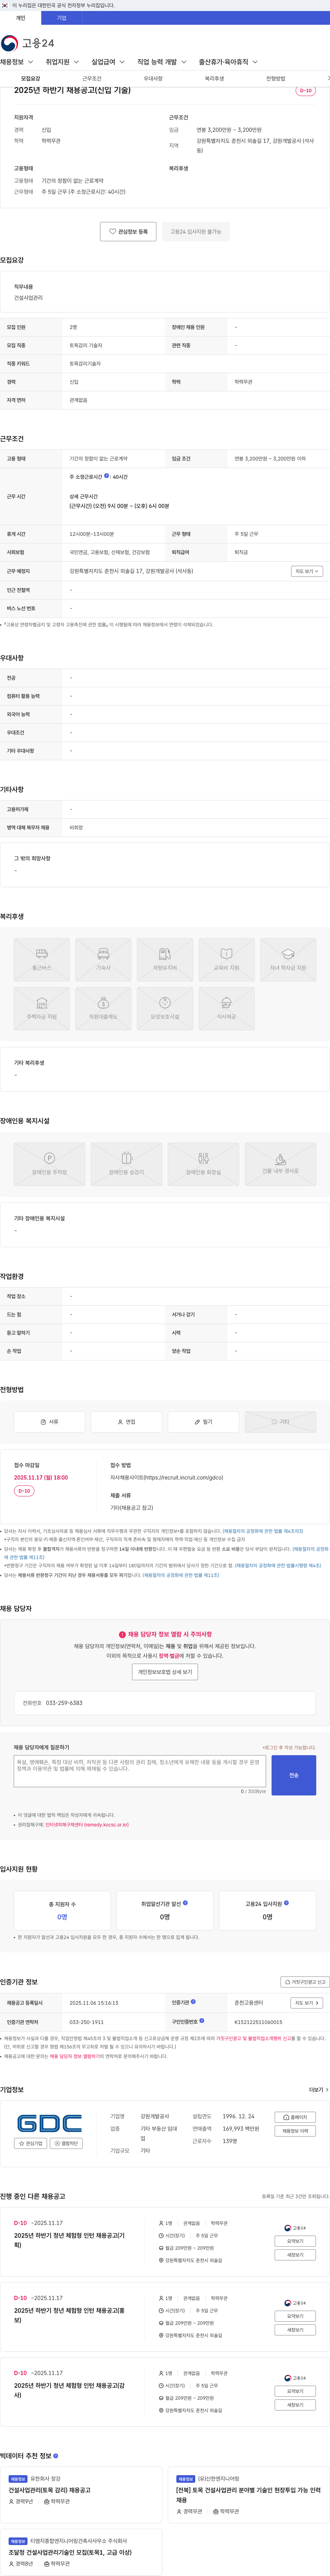Expand the 실업급여 menu
Viewport: 330px width, 2576px height.
pos(108,62)
